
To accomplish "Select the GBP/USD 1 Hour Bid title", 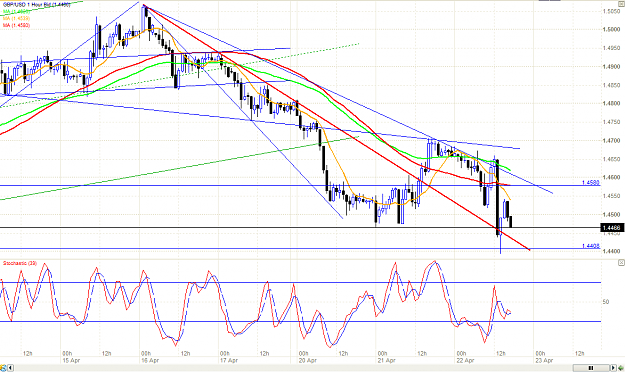I will pos(37,5).
